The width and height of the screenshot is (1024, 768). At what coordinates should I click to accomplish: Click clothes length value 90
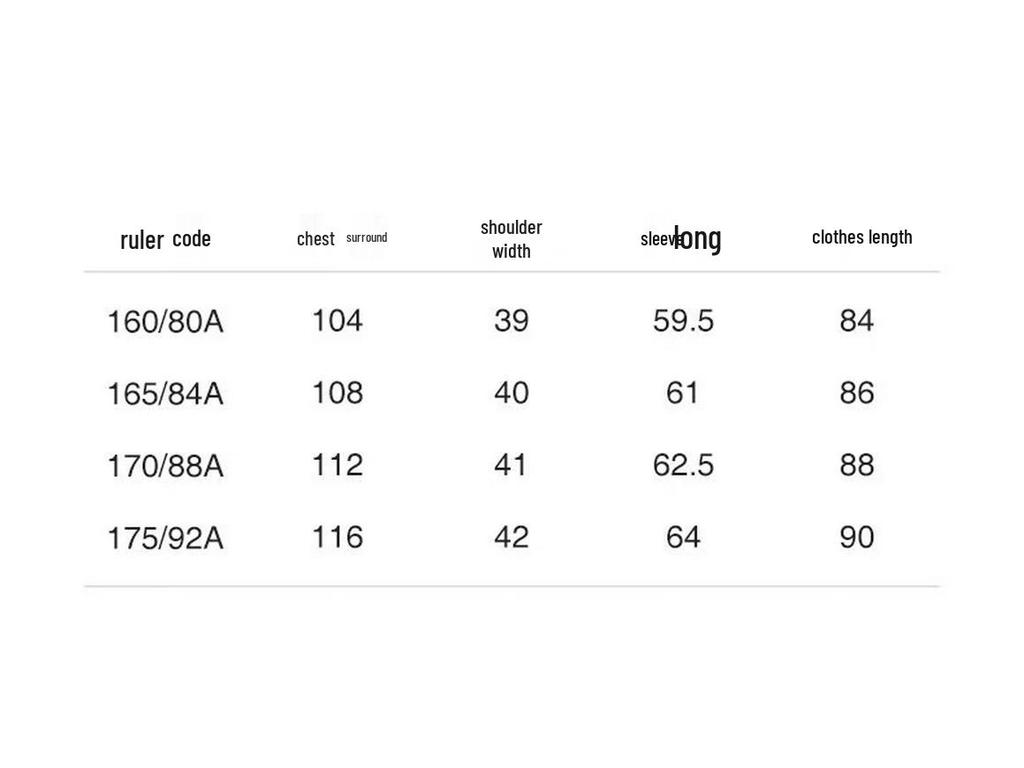pyautogui.click(x=857, y=537)
